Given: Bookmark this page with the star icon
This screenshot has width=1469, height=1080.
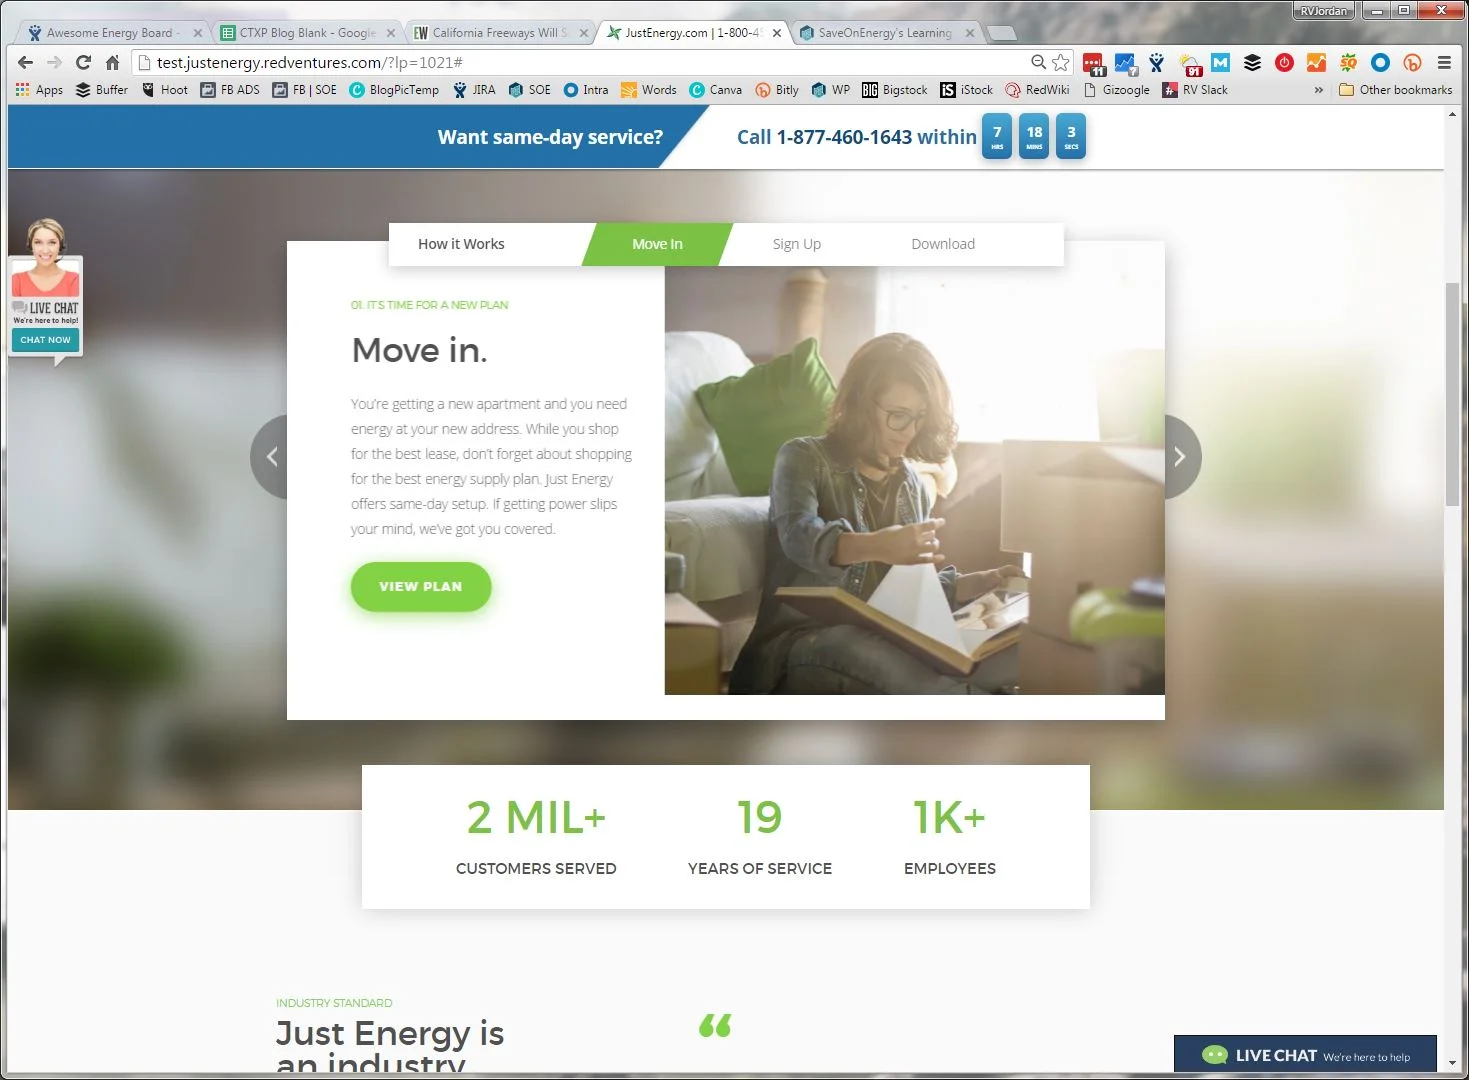Looking at the screenshot, I should 1061,62.
